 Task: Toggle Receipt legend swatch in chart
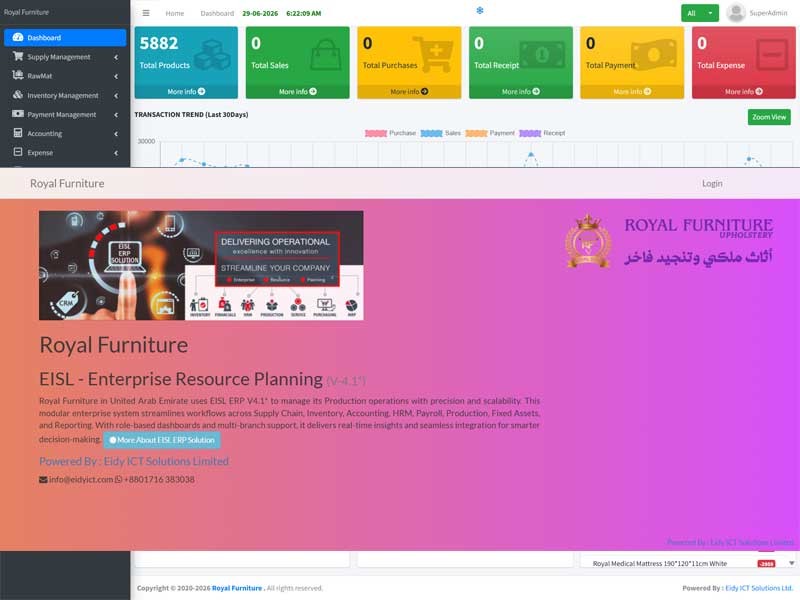point(530,133)
